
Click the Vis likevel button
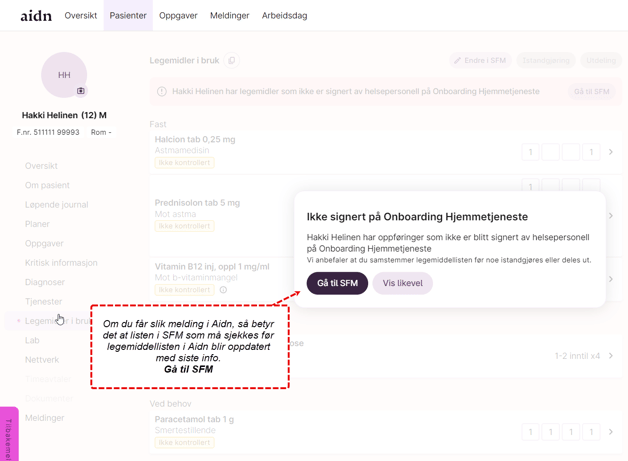[402, 283]
